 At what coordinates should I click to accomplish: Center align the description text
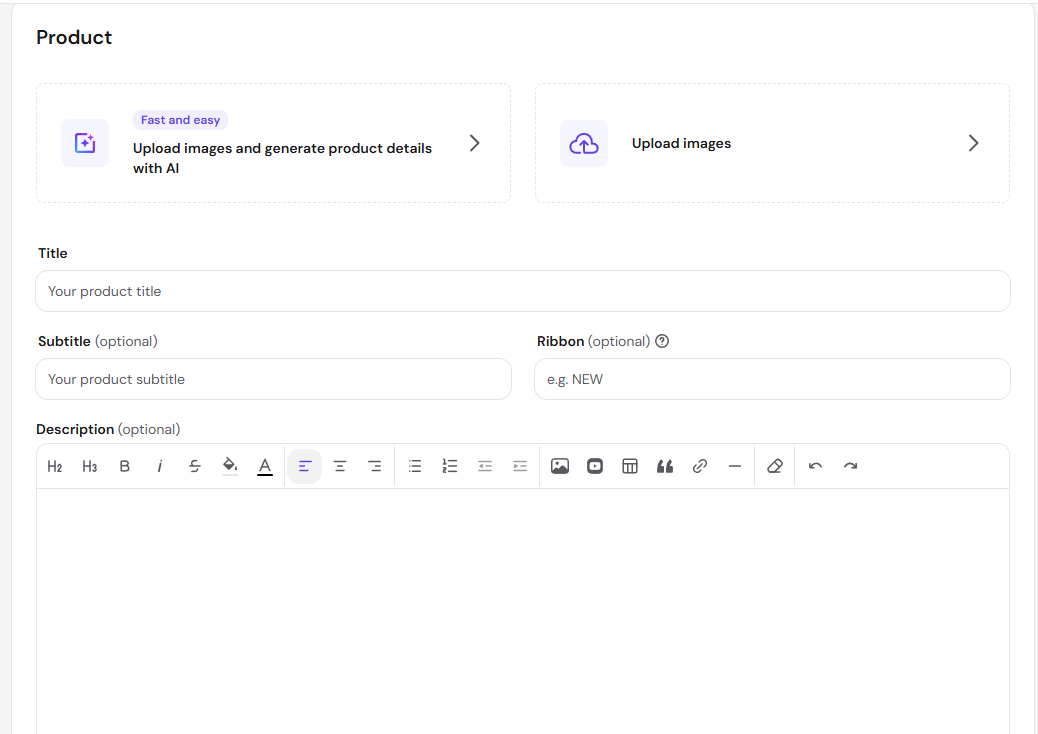pyautogui.click(x=340, y=467)
